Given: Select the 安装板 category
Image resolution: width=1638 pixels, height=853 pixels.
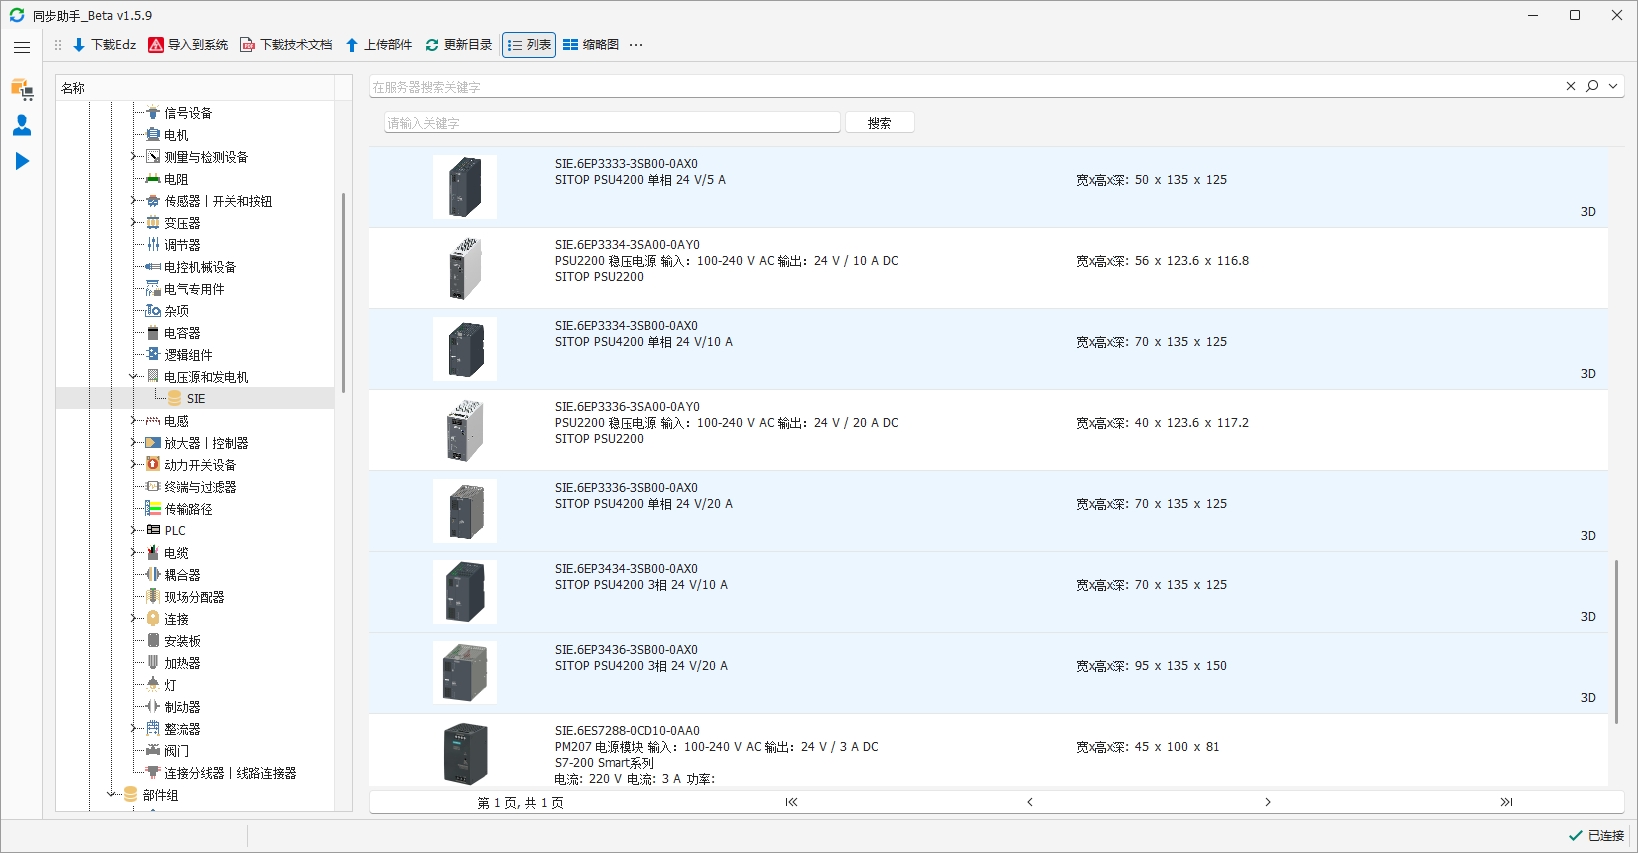Looking at the screenshot, I should click(x=182, y=641).
